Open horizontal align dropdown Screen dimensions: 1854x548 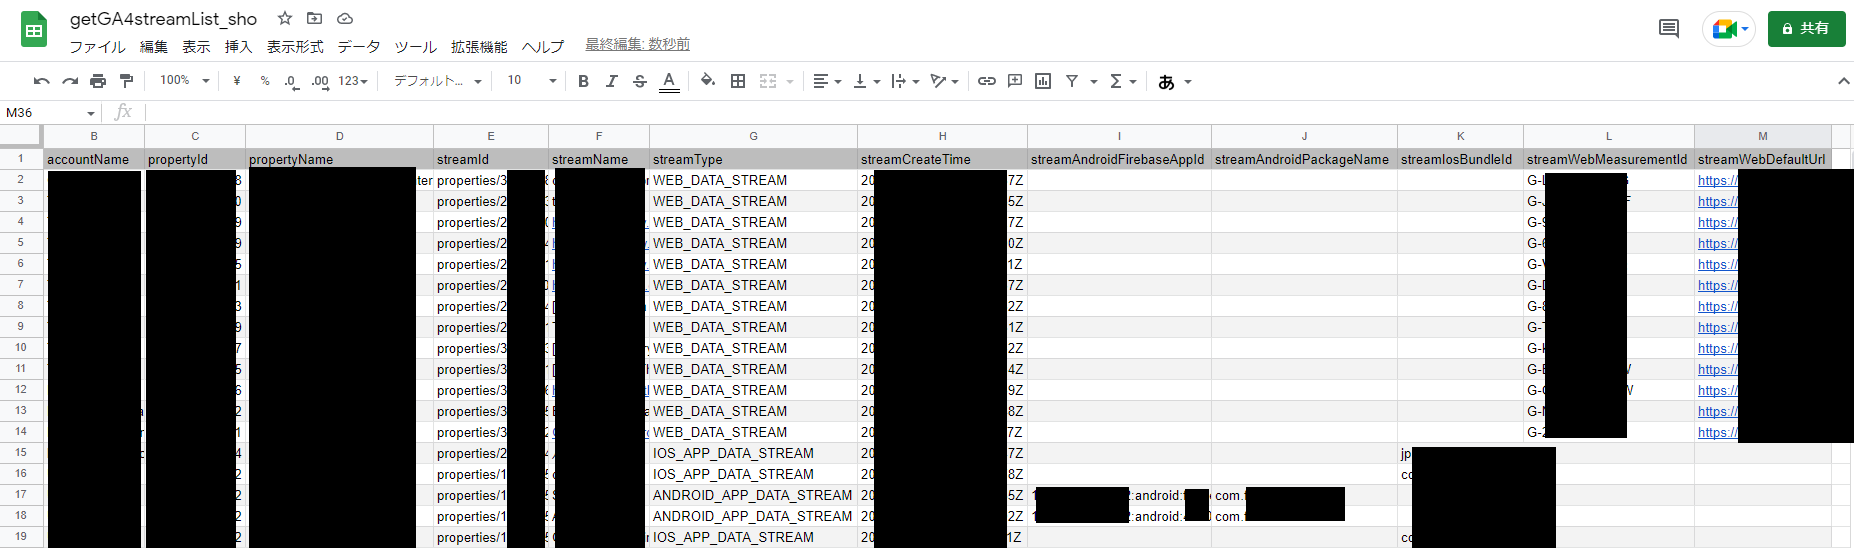[827, 81]
